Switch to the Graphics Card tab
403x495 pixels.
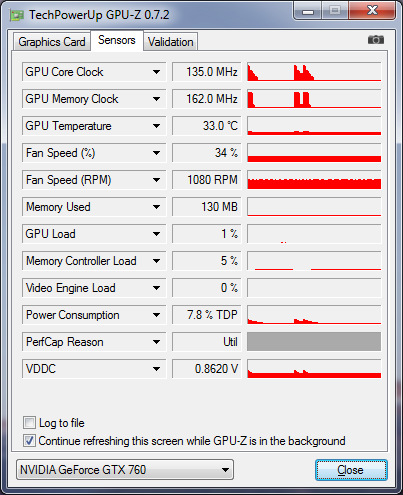point(52,42)
